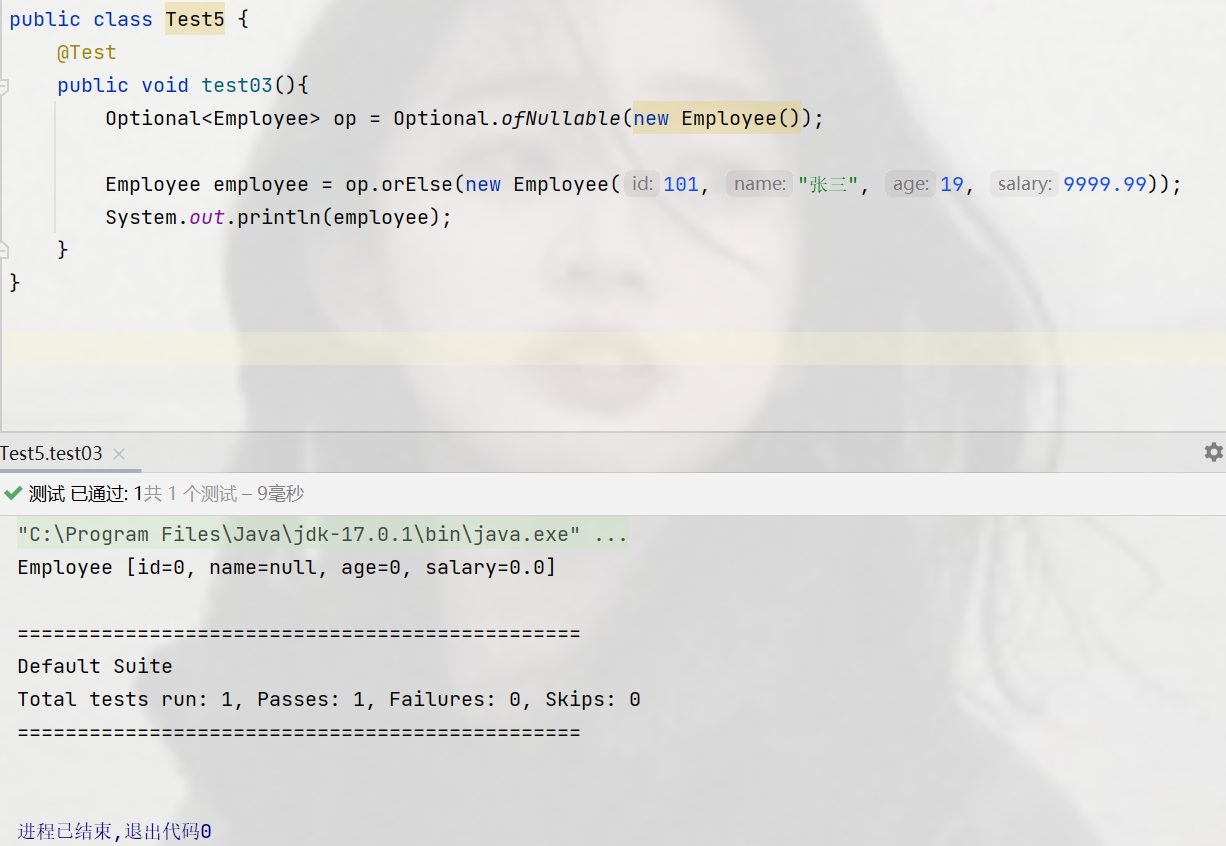Click the 进程已结束 exit code line
The image size is (1226, 846).
pyautogui.click(x=114, y=831)
